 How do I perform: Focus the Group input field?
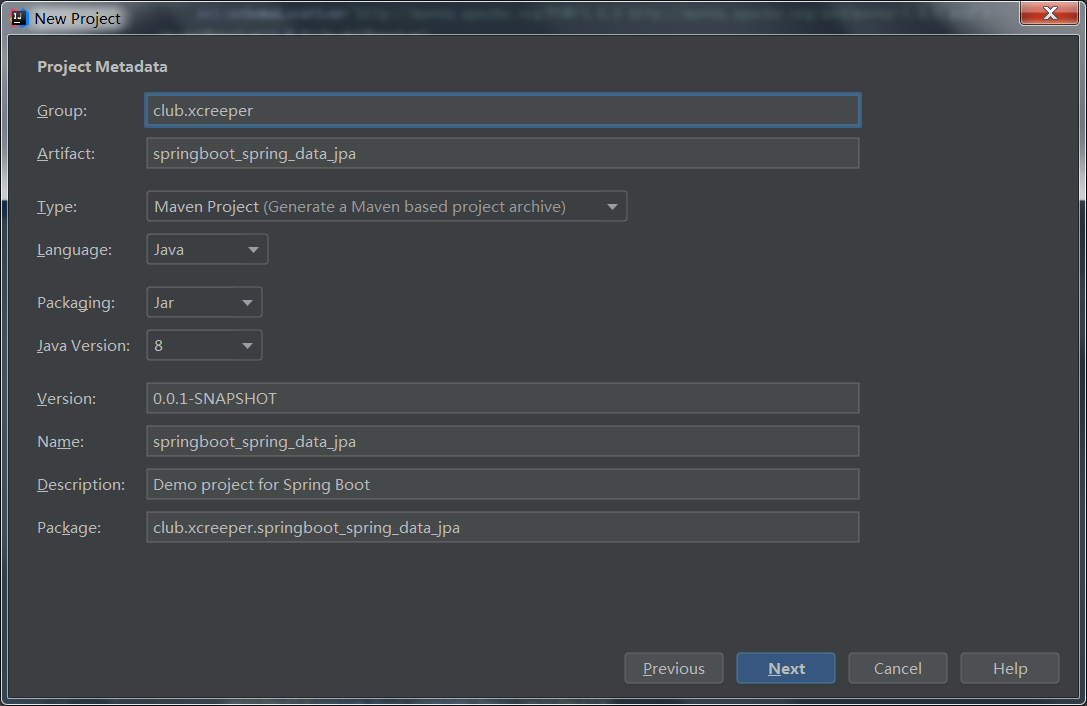(503, 110)
